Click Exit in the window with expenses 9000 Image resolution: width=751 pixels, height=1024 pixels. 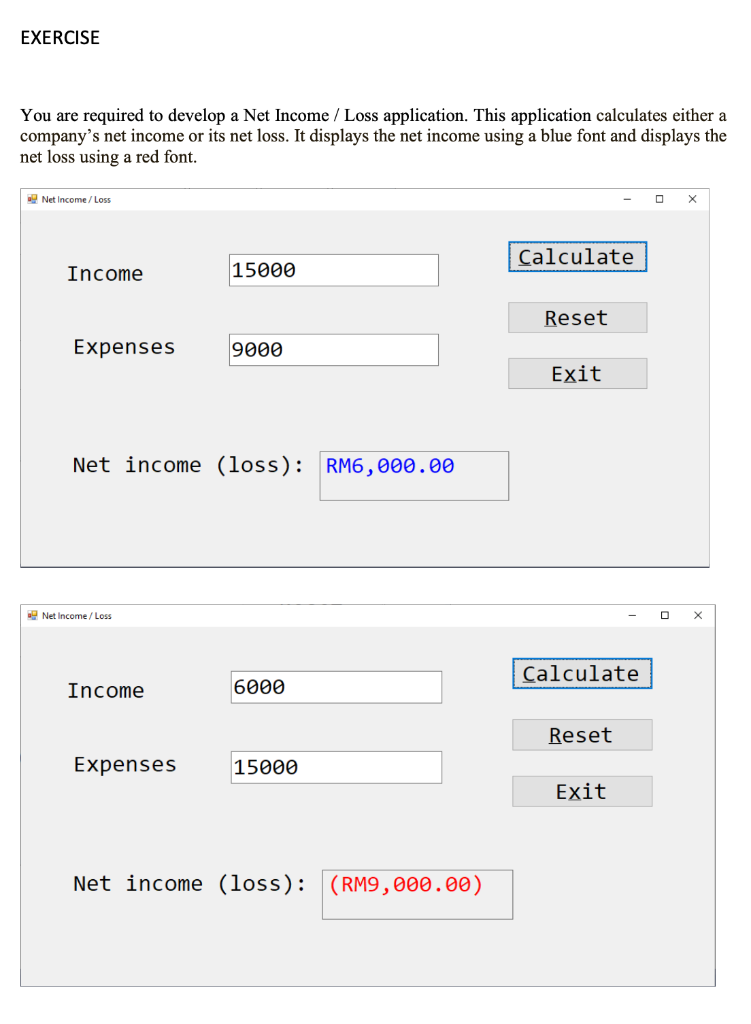[577, 374]
